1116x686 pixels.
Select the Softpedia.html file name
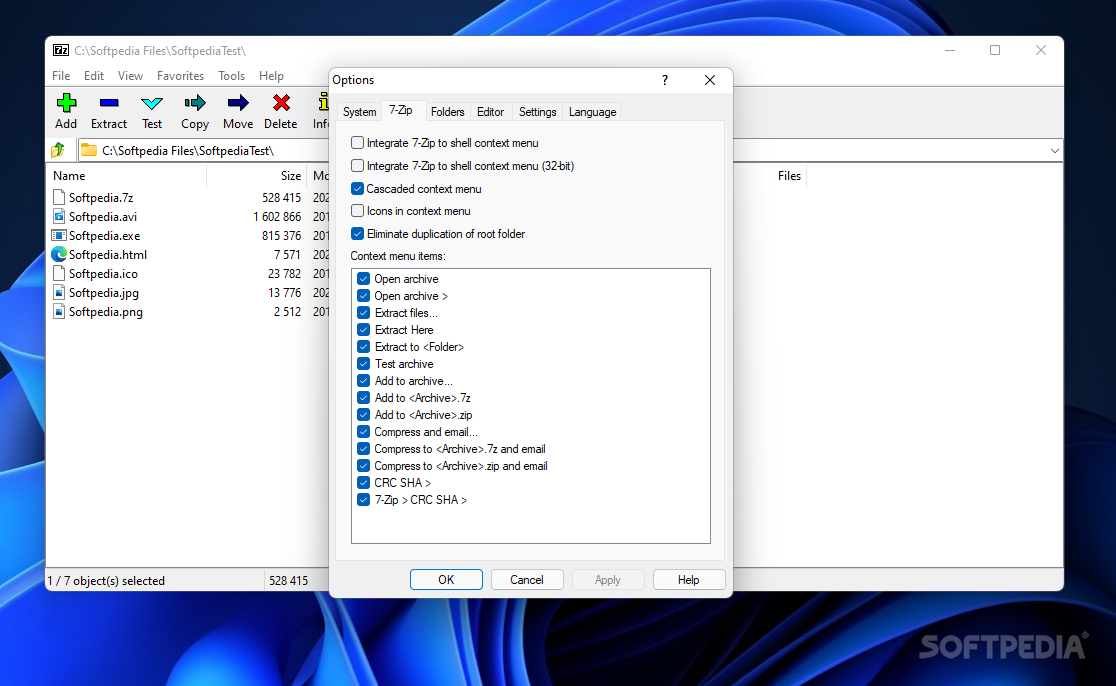(x=107, y=254)
